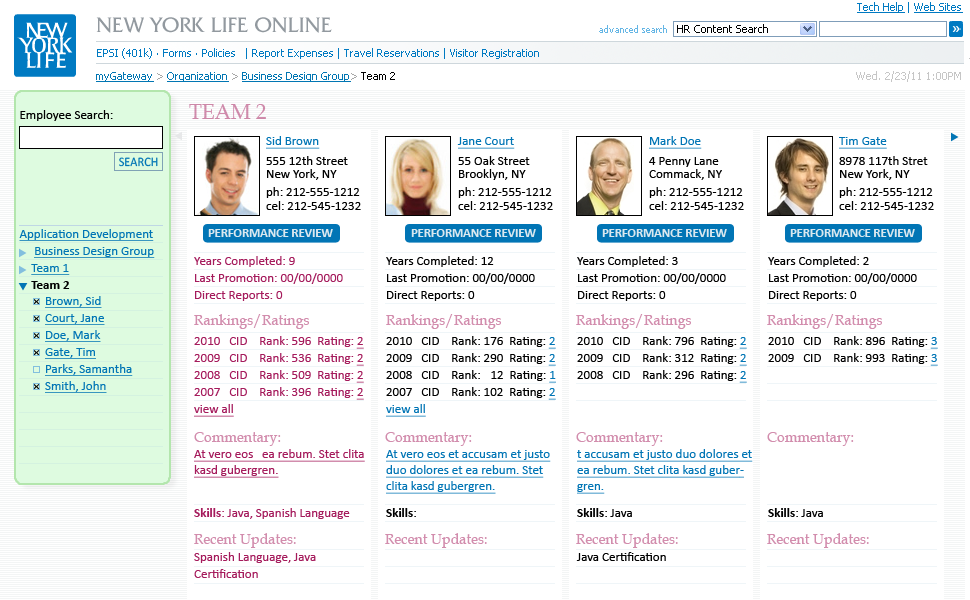Open Sid Brown's commentary text link
This screenshot has height=600, width=970.
pos(279,462)
